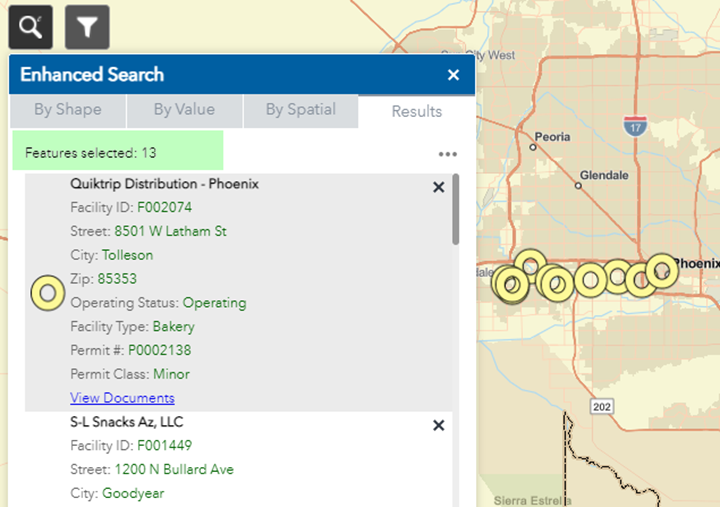Image resolution: width=720 pixels, height=507 pixels.
Task: Click the yellow facility marker nearest the Phoenix label
Action: 662,271
